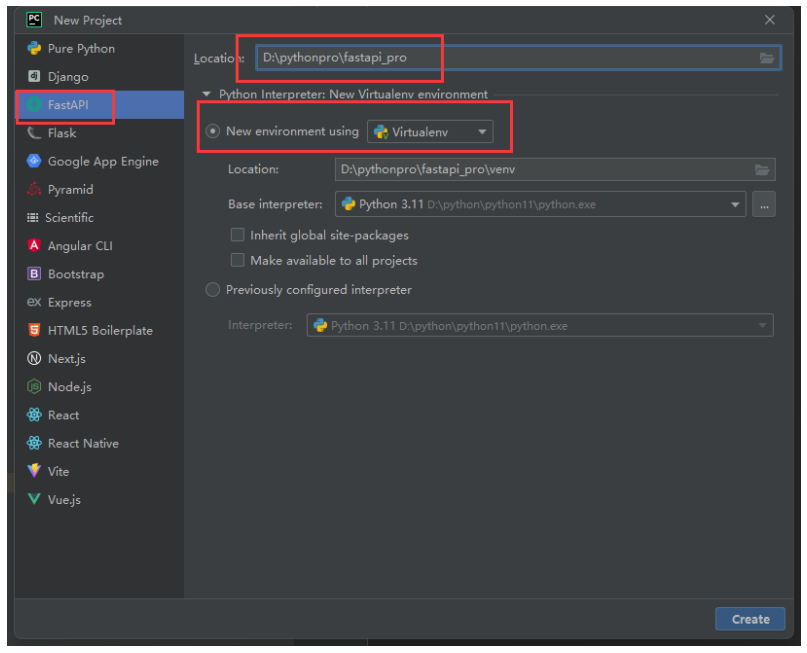Viewport: 807px width, 653px height.
Task: Click the Scientific project icon
Action: (x=32, y=218)
